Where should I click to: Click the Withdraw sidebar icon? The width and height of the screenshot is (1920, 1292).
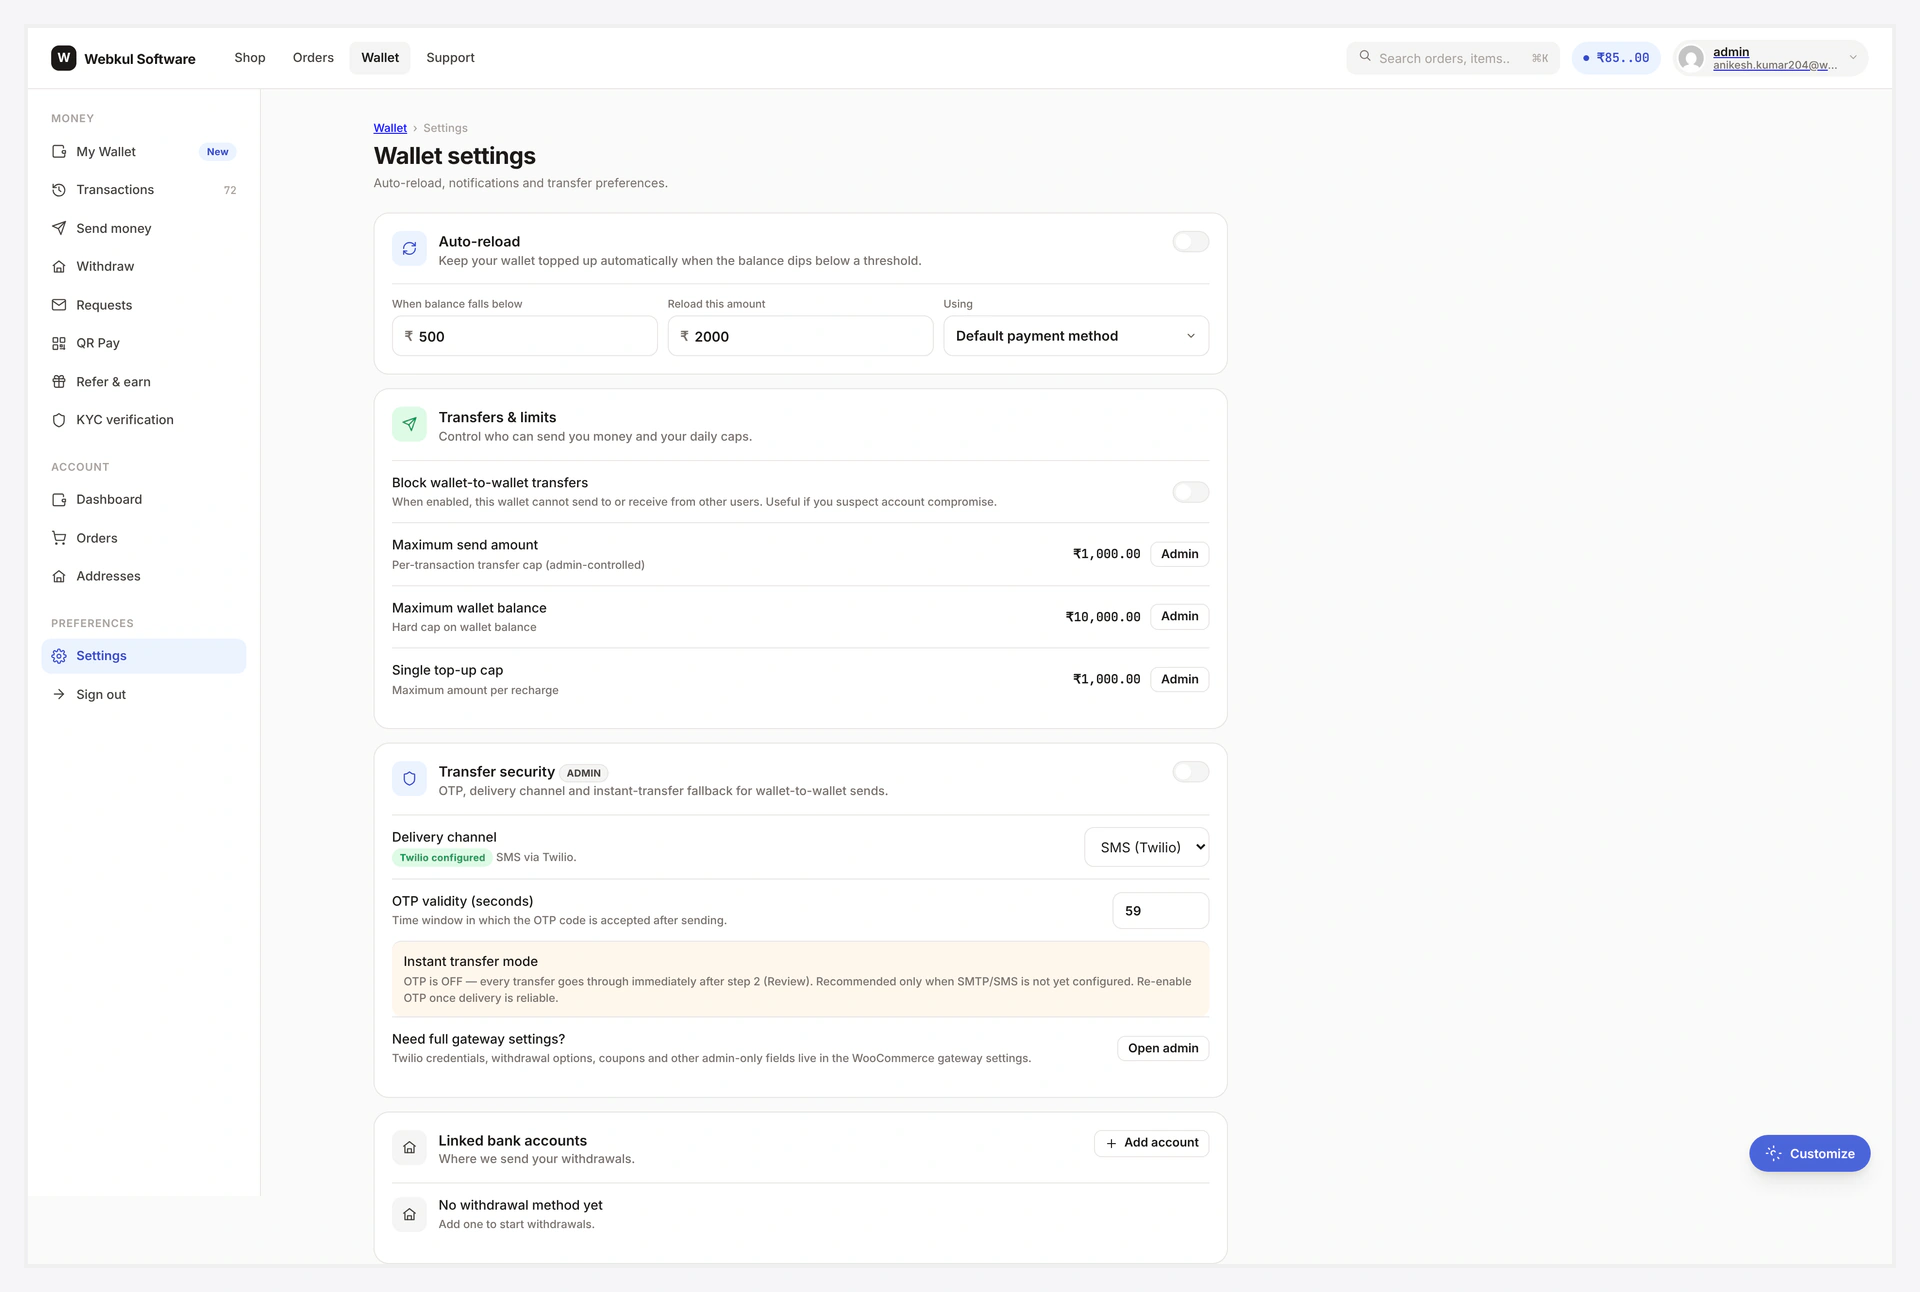(x=59, y=267)
